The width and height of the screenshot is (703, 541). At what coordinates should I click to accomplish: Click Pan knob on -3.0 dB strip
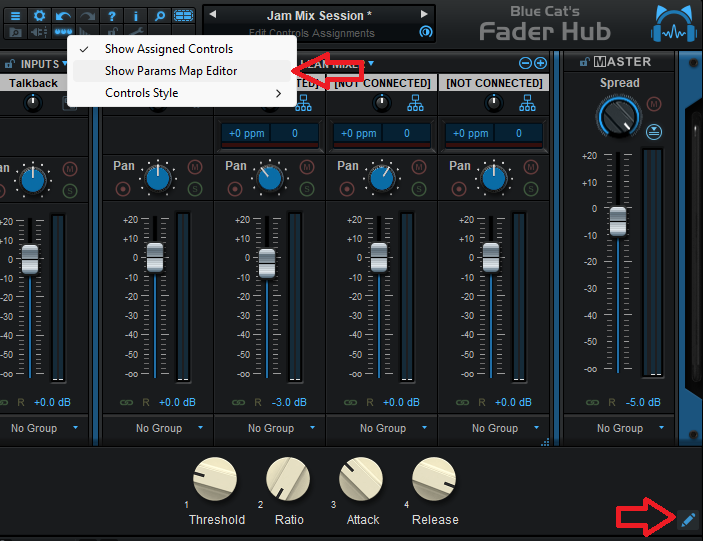click(x=270, y=178)
